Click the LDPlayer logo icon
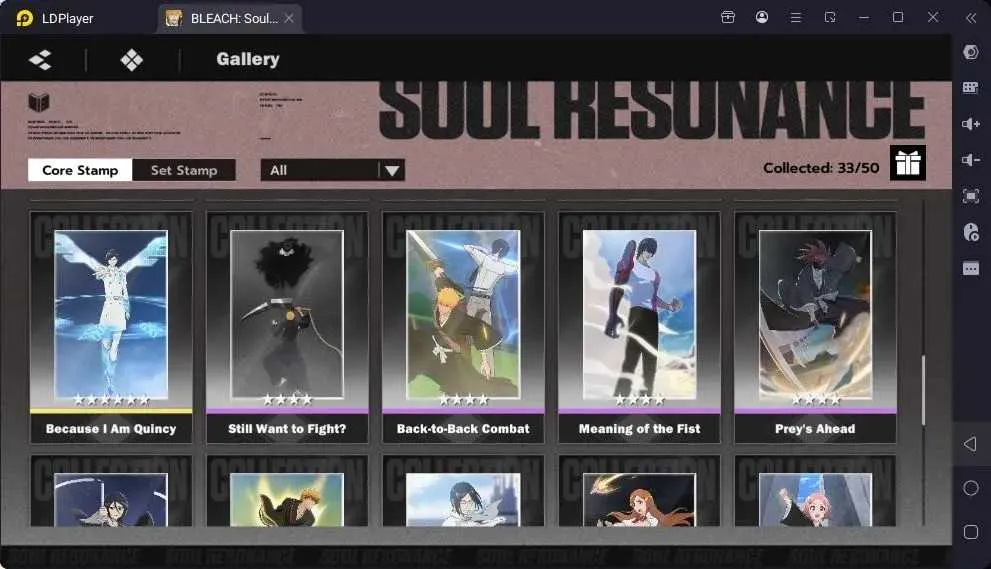991x569 pixels. tap(24, 18)
